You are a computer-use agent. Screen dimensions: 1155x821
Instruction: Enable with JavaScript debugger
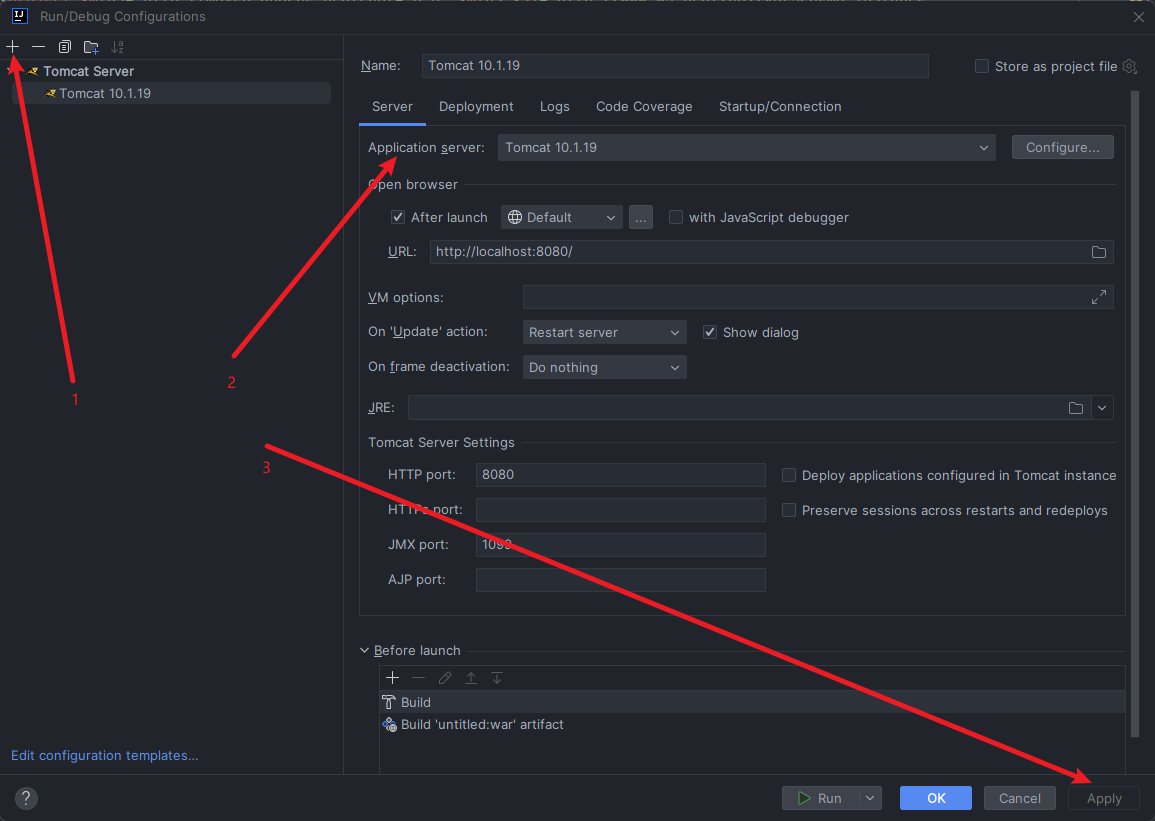pos(675,217)
